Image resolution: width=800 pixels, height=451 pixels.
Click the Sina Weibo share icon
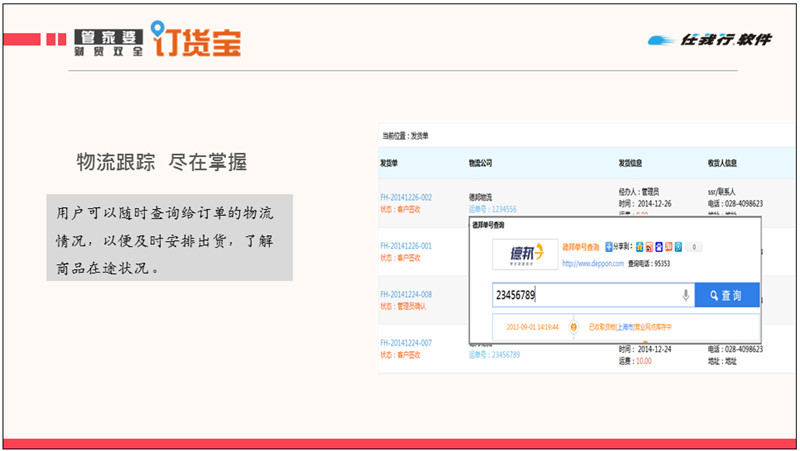(x=649, y=247)
